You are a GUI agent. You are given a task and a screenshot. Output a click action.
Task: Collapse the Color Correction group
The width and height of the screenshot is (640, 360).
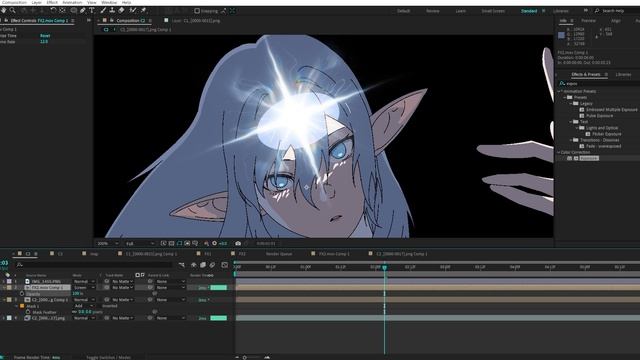click(x=559, y=152)
